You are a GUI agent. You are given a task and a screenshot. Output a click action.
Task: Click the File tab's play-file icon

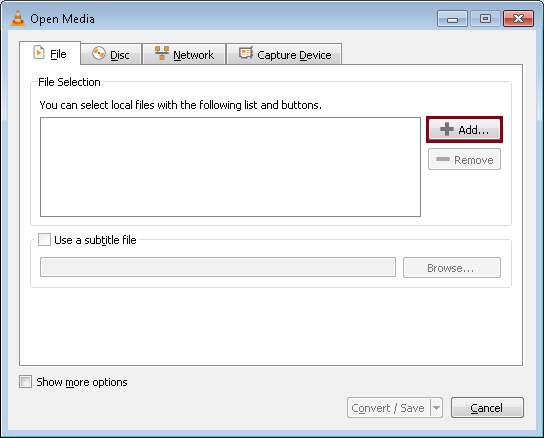point(39,53)
